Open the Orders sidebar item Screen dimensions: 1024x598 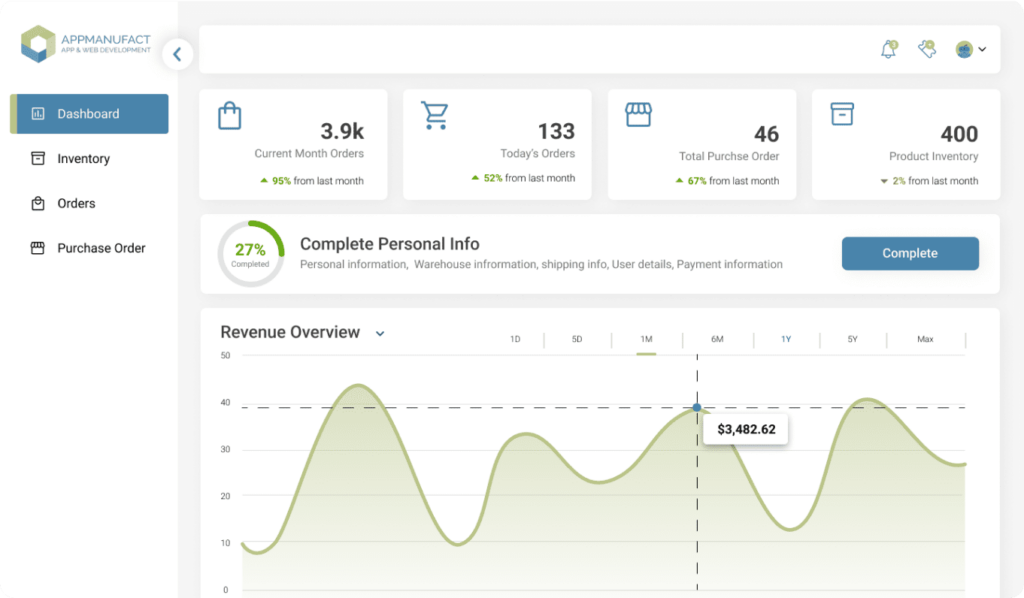[x=76, y=204]
